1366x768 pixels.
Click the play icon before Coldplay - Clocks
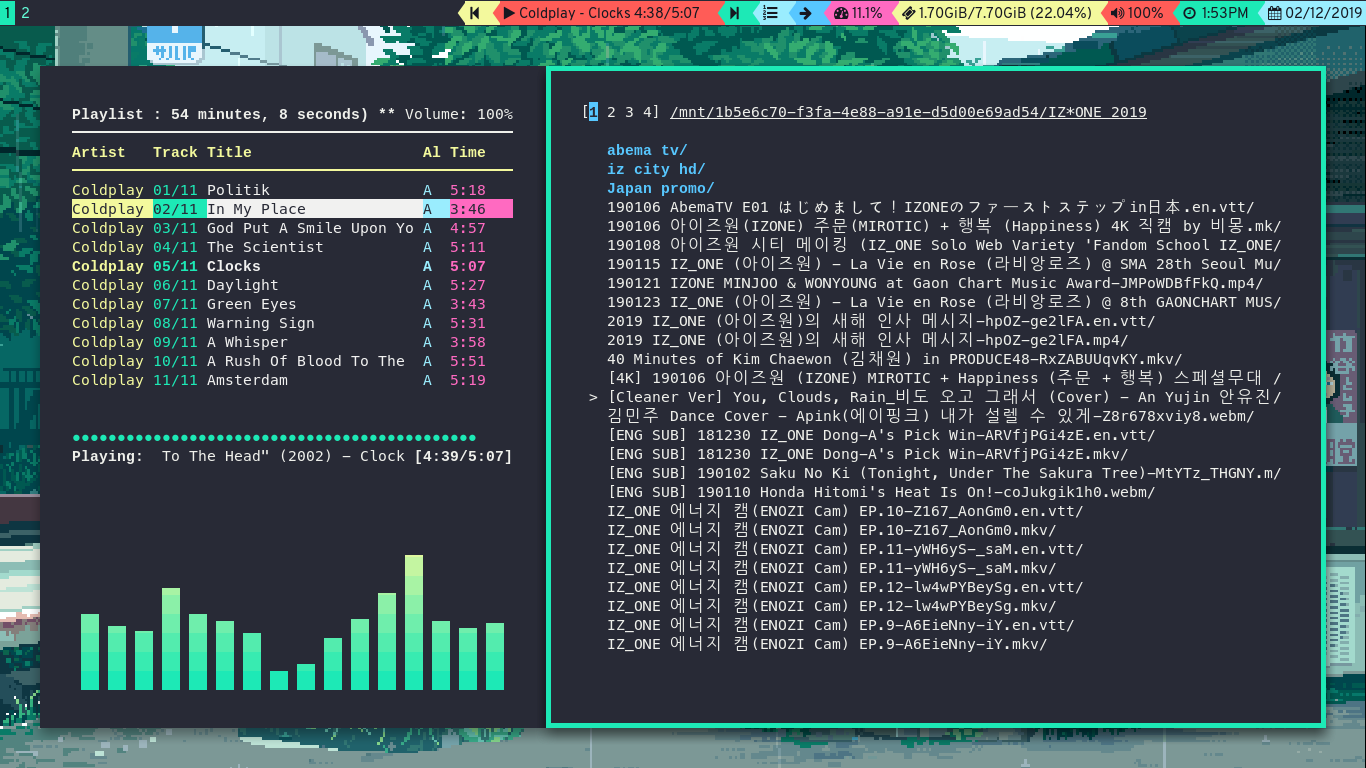509,13
